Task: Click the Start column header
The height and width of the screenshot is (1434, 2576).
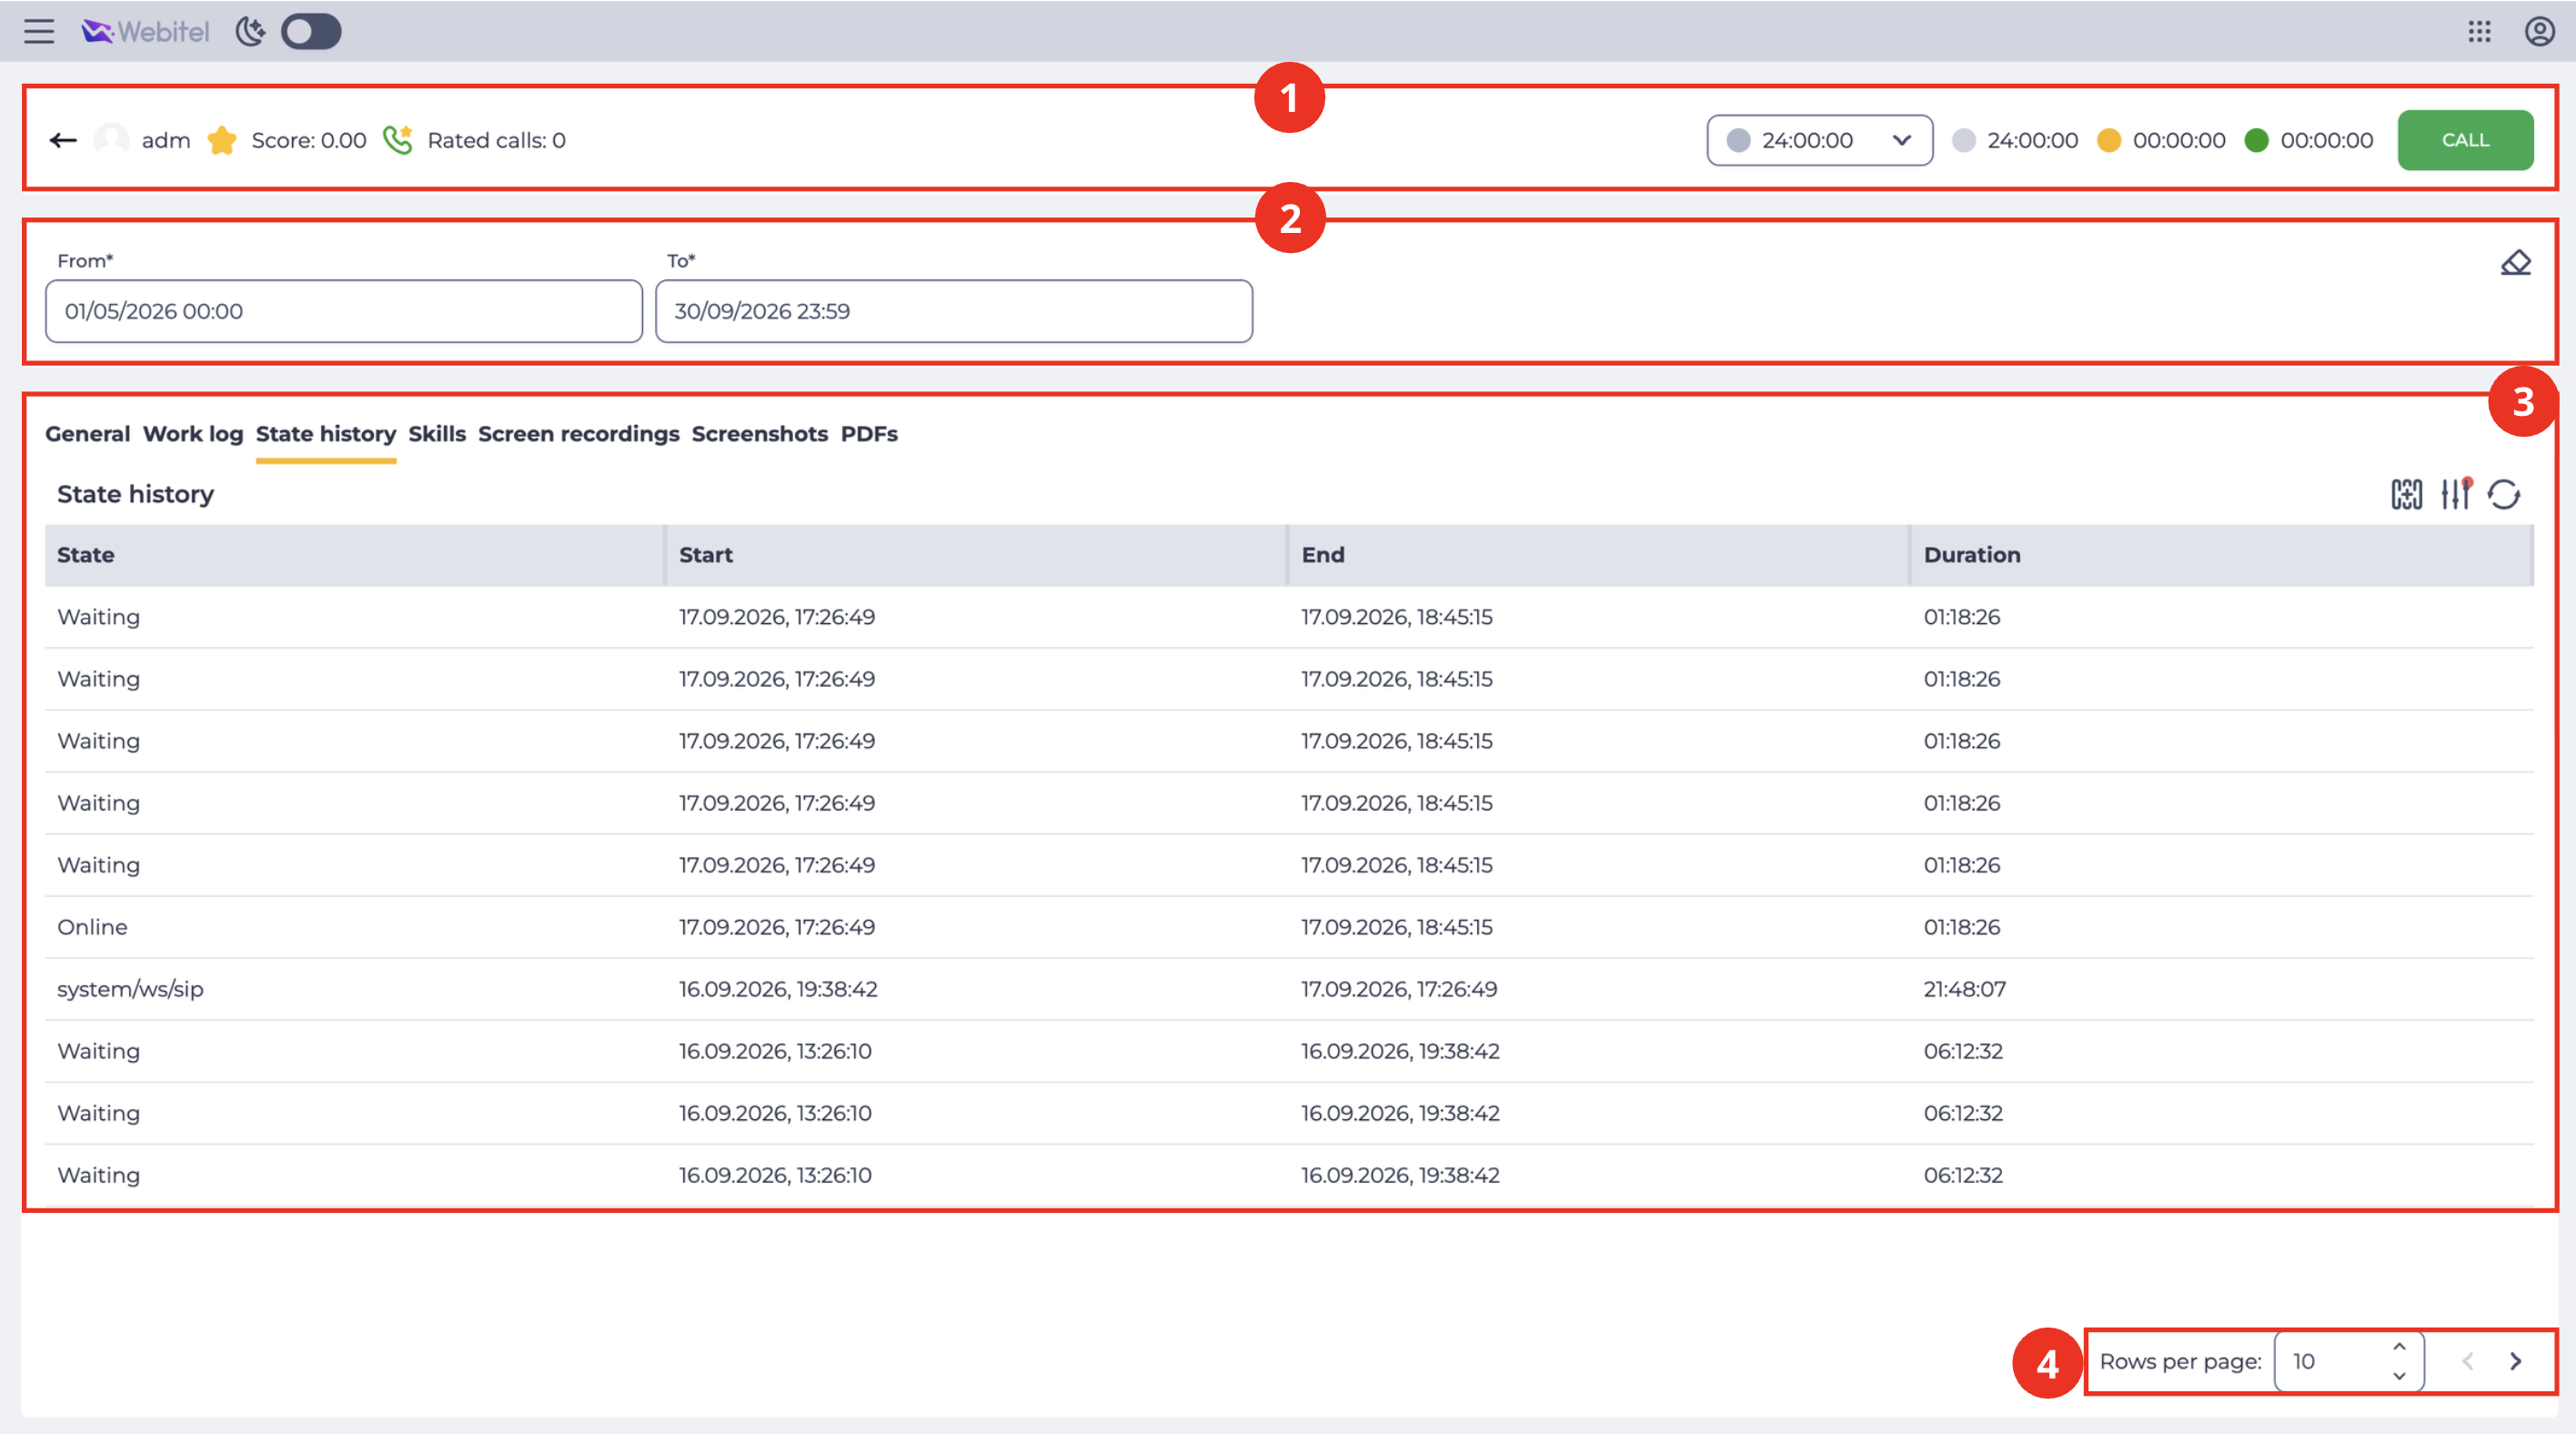Action: point(977,555)
